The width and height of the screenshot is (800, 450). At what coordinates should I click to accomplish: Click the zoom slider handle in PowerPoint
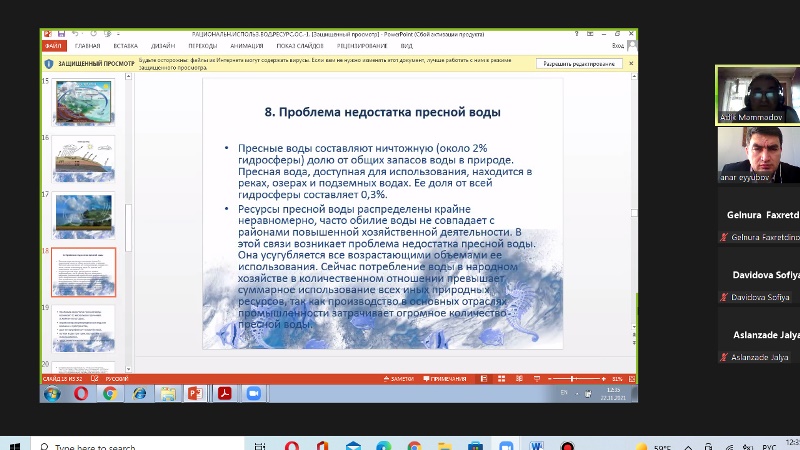(572, 379)
